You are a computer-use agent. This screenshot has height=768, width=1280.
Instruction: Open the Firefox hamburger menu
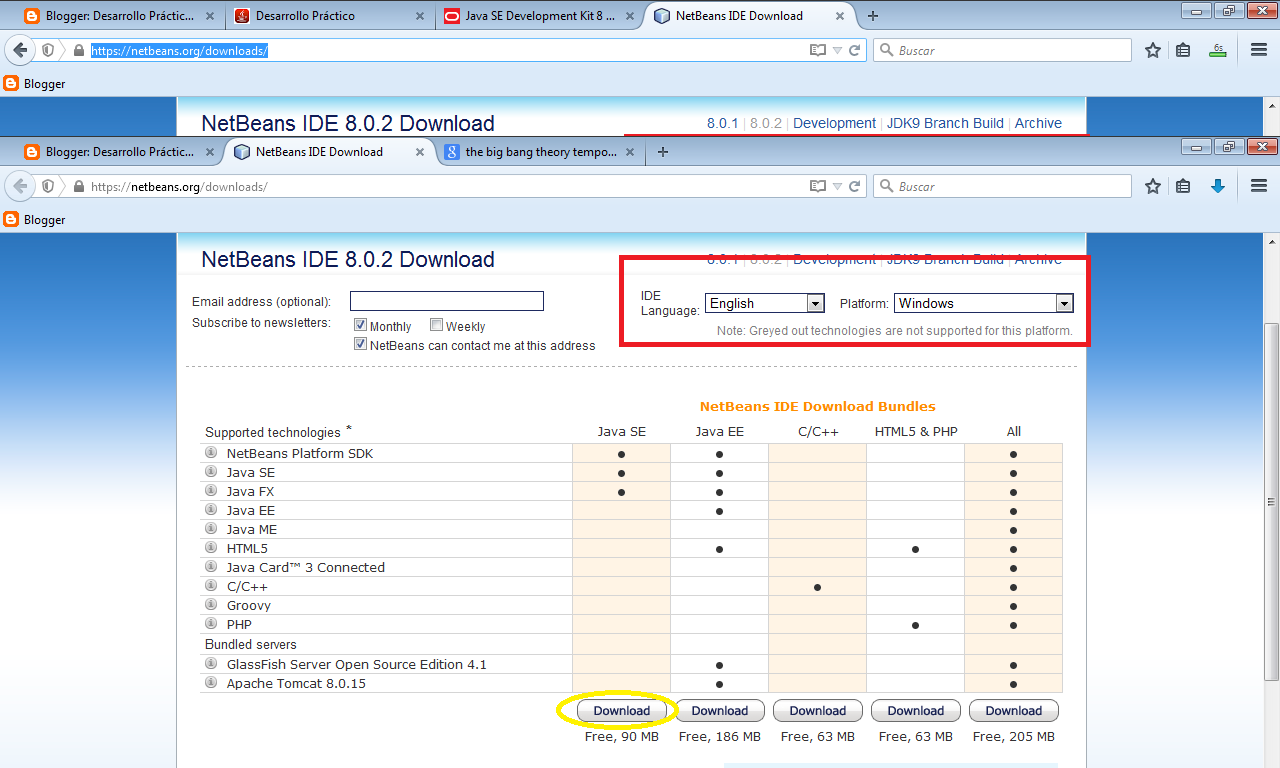[1258, 186]
